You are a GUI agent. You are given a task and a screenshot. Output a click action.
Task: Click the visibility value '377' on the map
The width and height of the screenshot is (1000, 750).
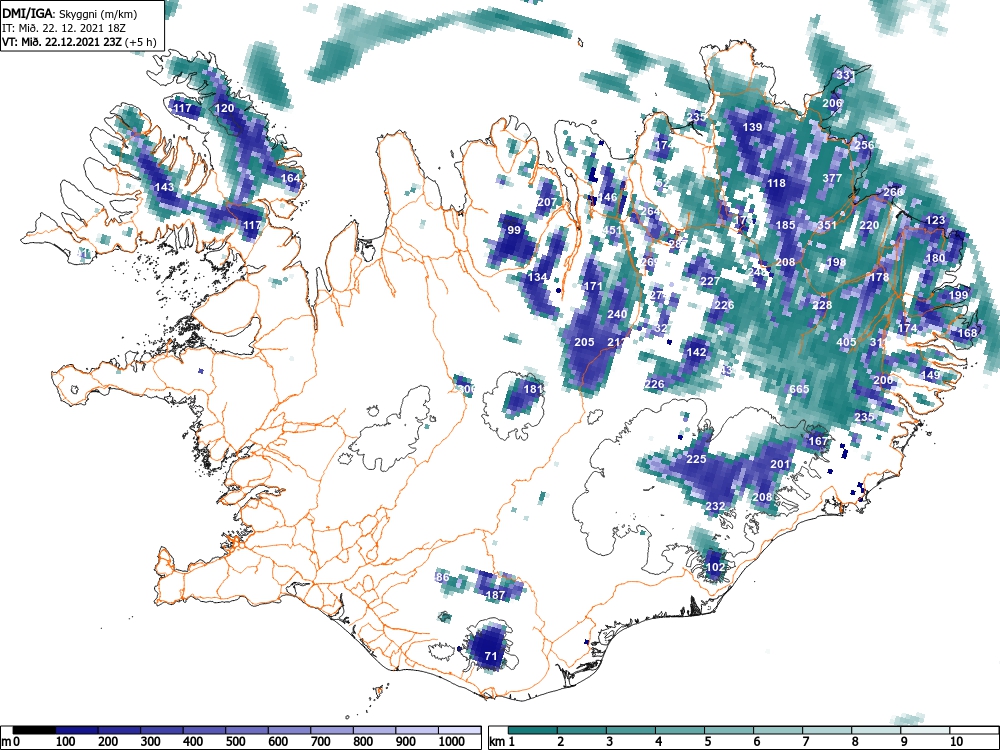[832, 178]
